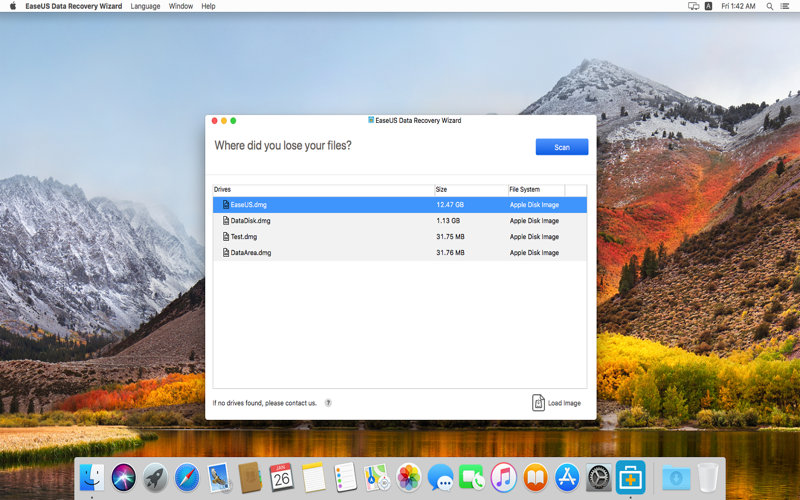
Task: Click the Load Image label
Action: [564, 403]
